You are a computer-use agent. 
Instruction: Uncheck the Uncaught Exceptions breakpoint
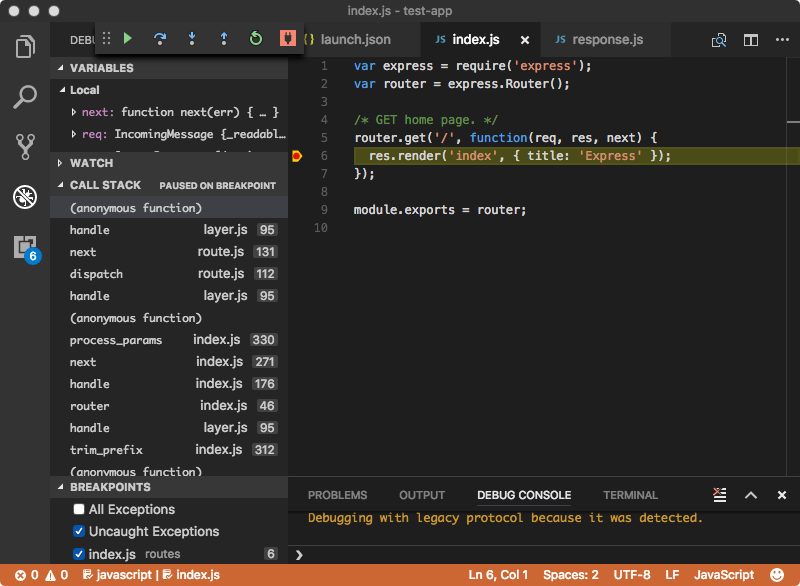[x=79, y=531]
